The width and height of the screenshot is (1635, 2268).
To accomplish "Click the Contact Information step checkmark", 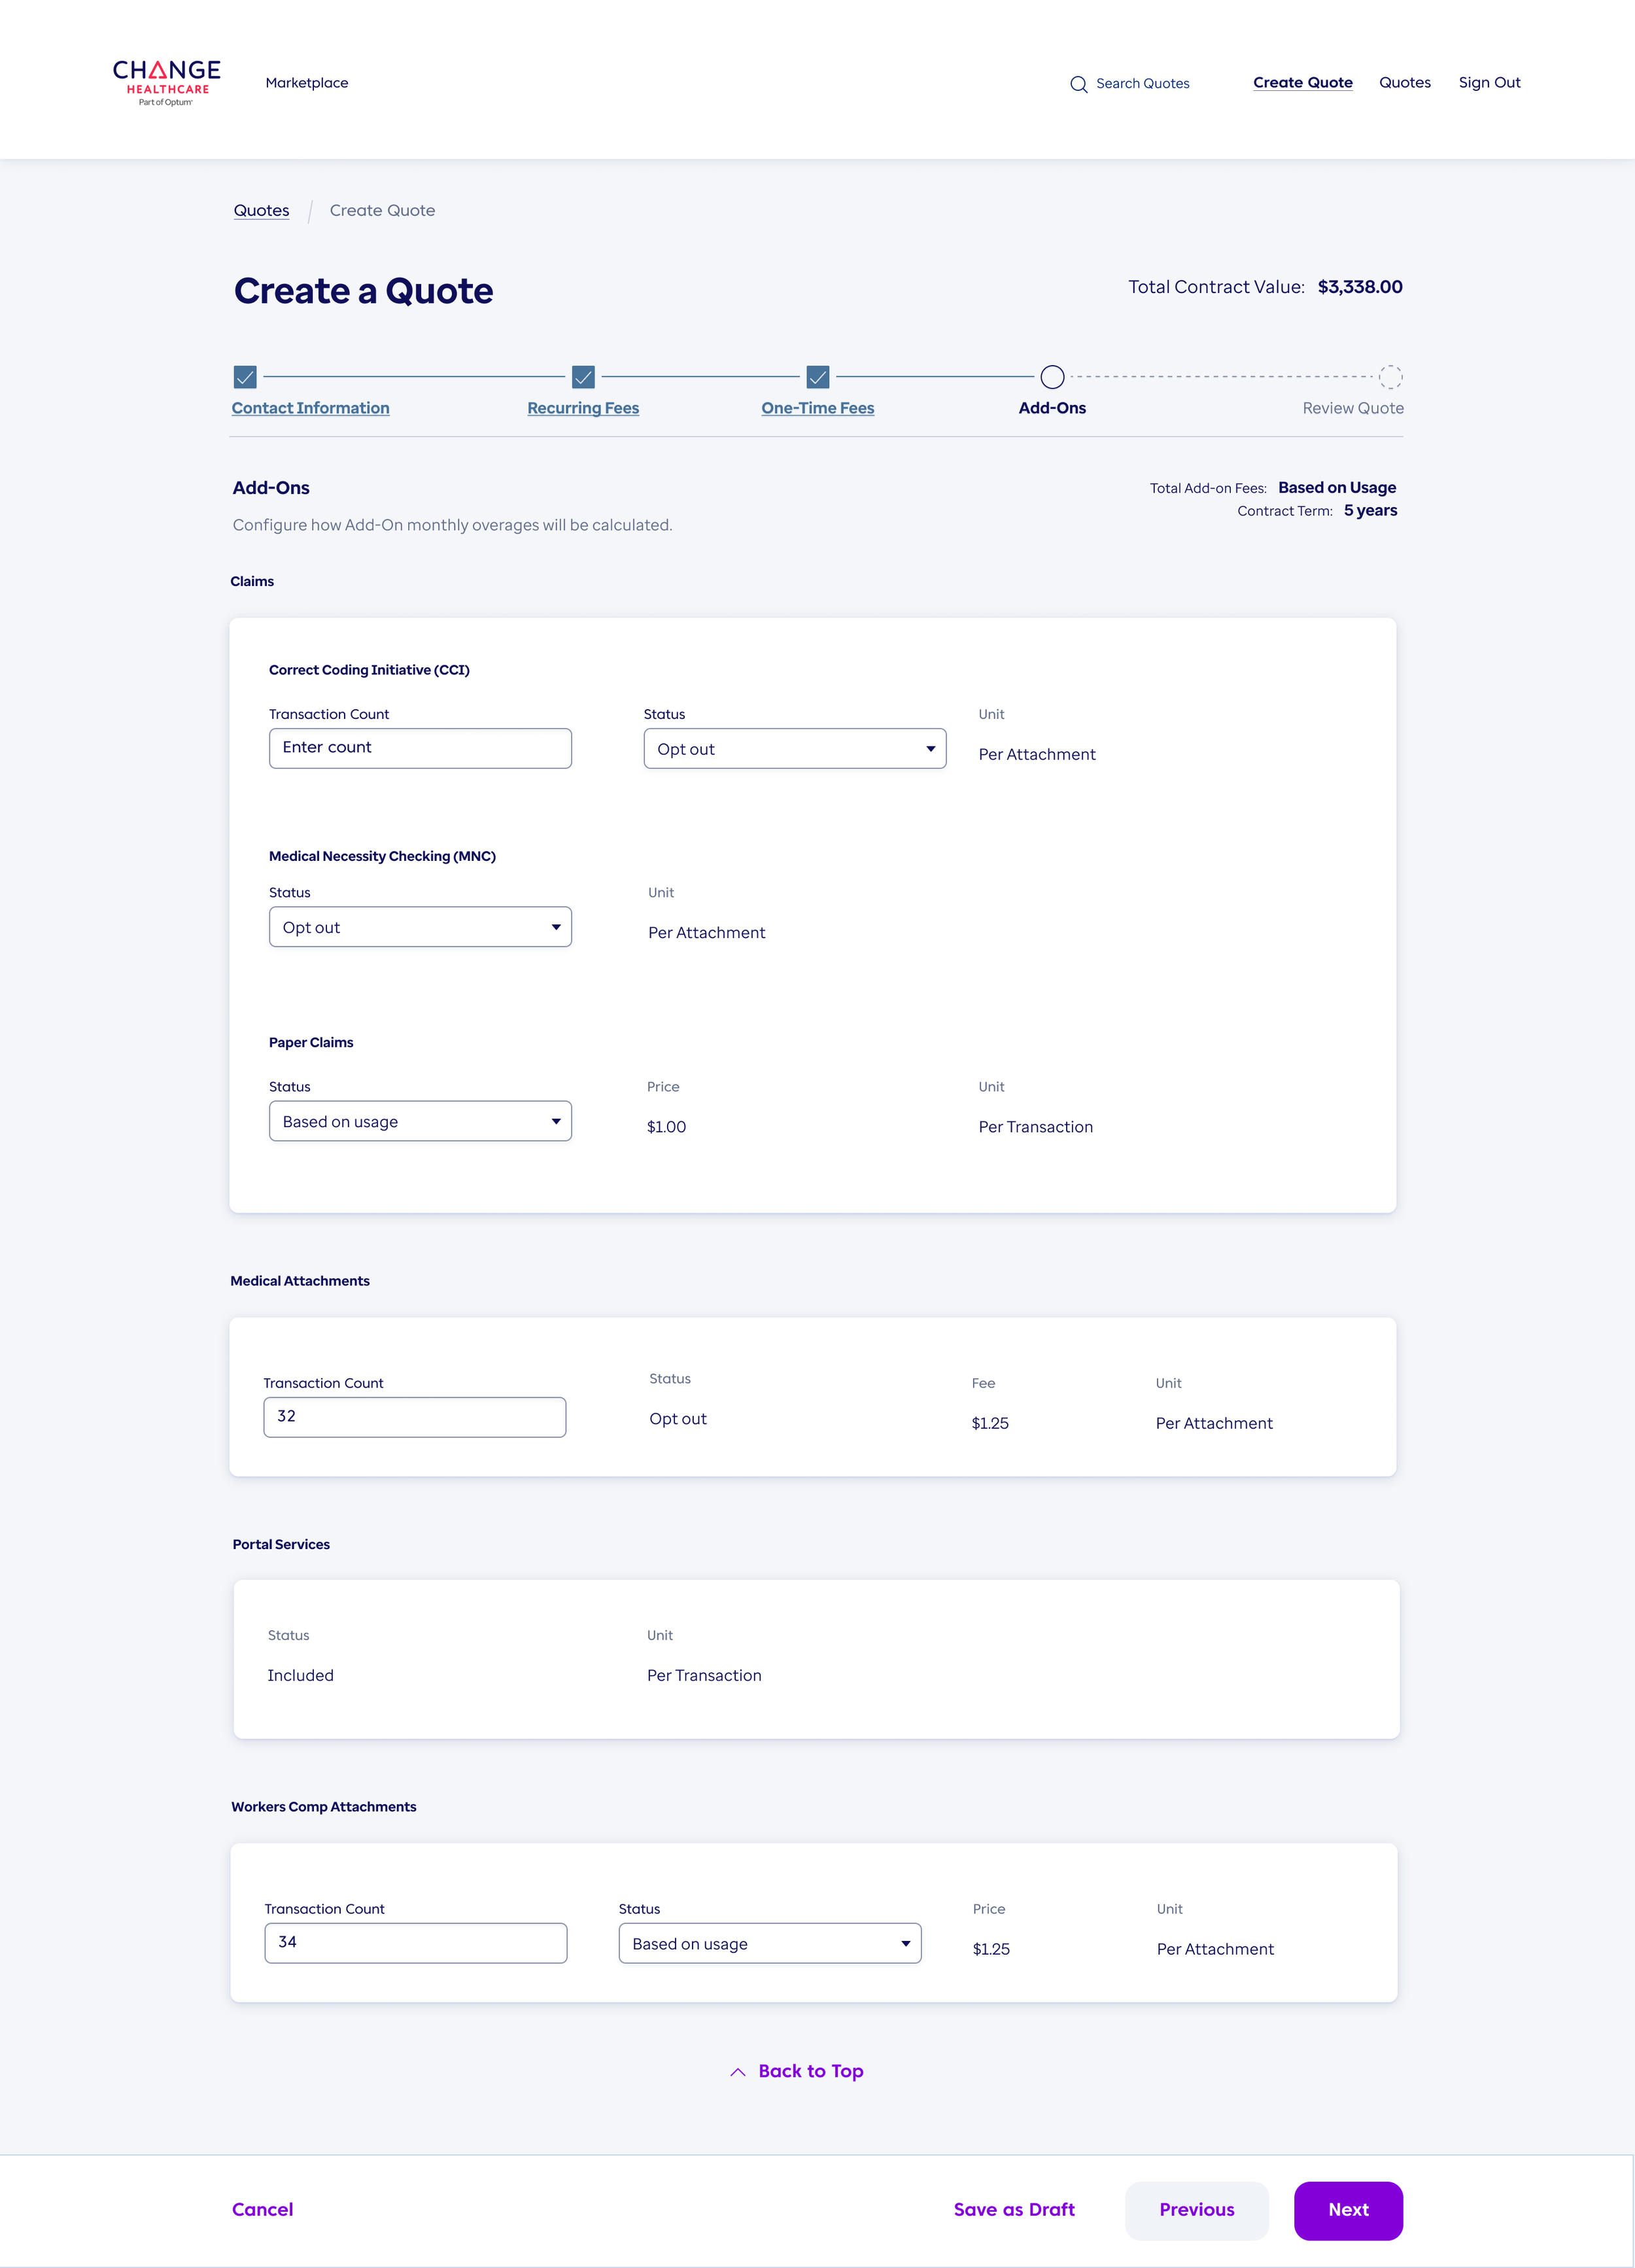I will click(245, 377).
